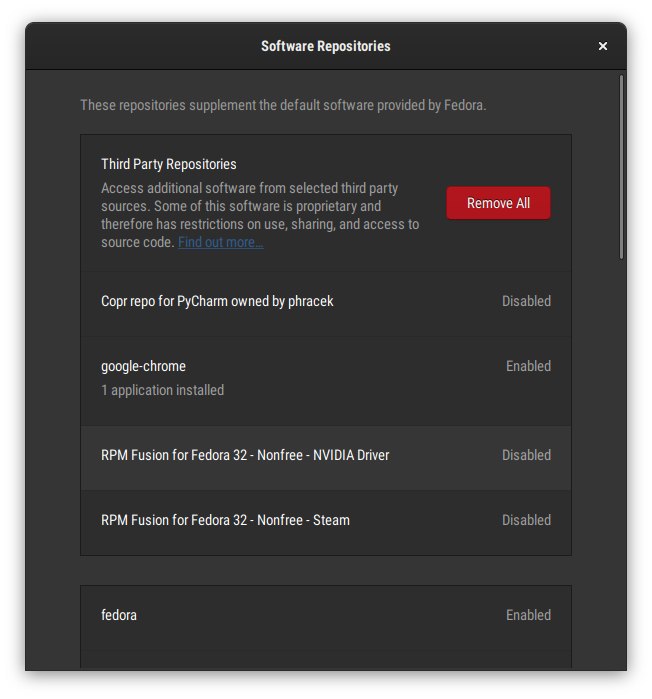This screenshot has width=652, height=699.
Task: Select the google-chrome repository row
Action: tap(326, 381)
